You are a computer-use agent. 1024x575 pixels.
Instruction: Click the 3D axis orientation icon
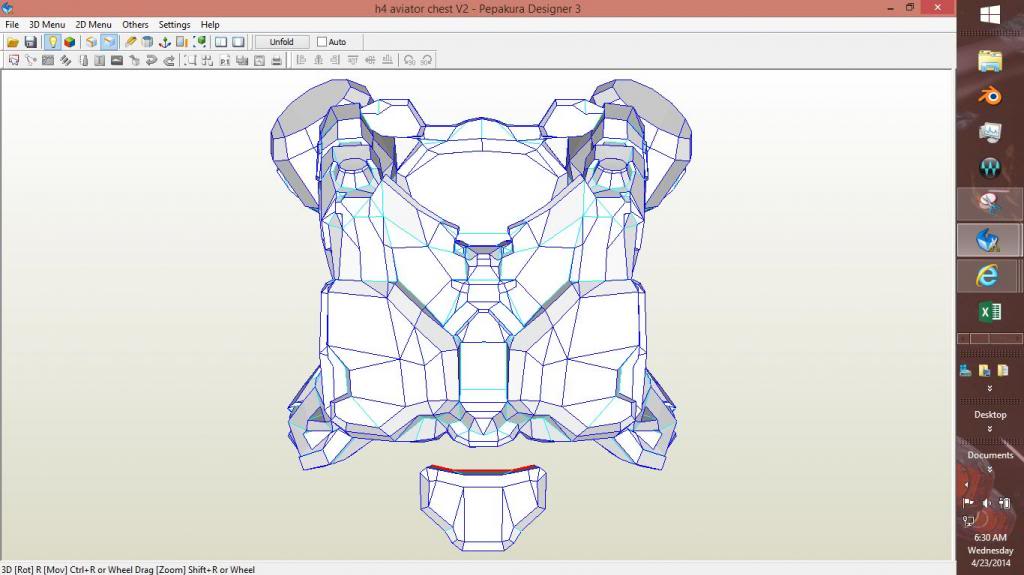(x=165, y=42)
